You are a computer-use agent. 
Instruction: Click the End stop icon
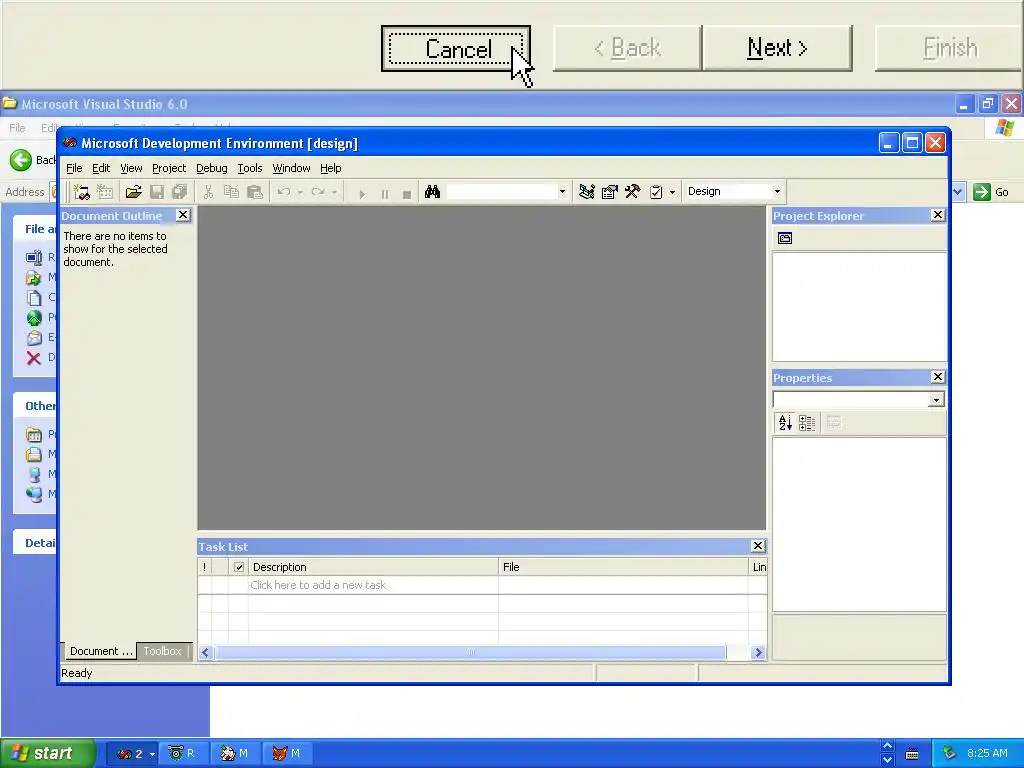(407, 194)
